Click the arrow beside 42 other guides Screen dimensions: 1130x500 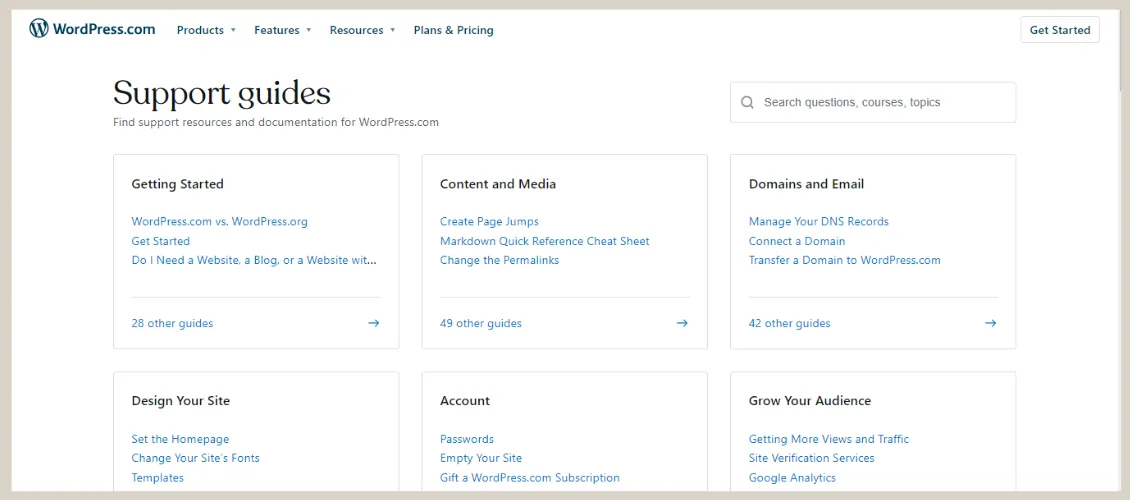point(990,323)
